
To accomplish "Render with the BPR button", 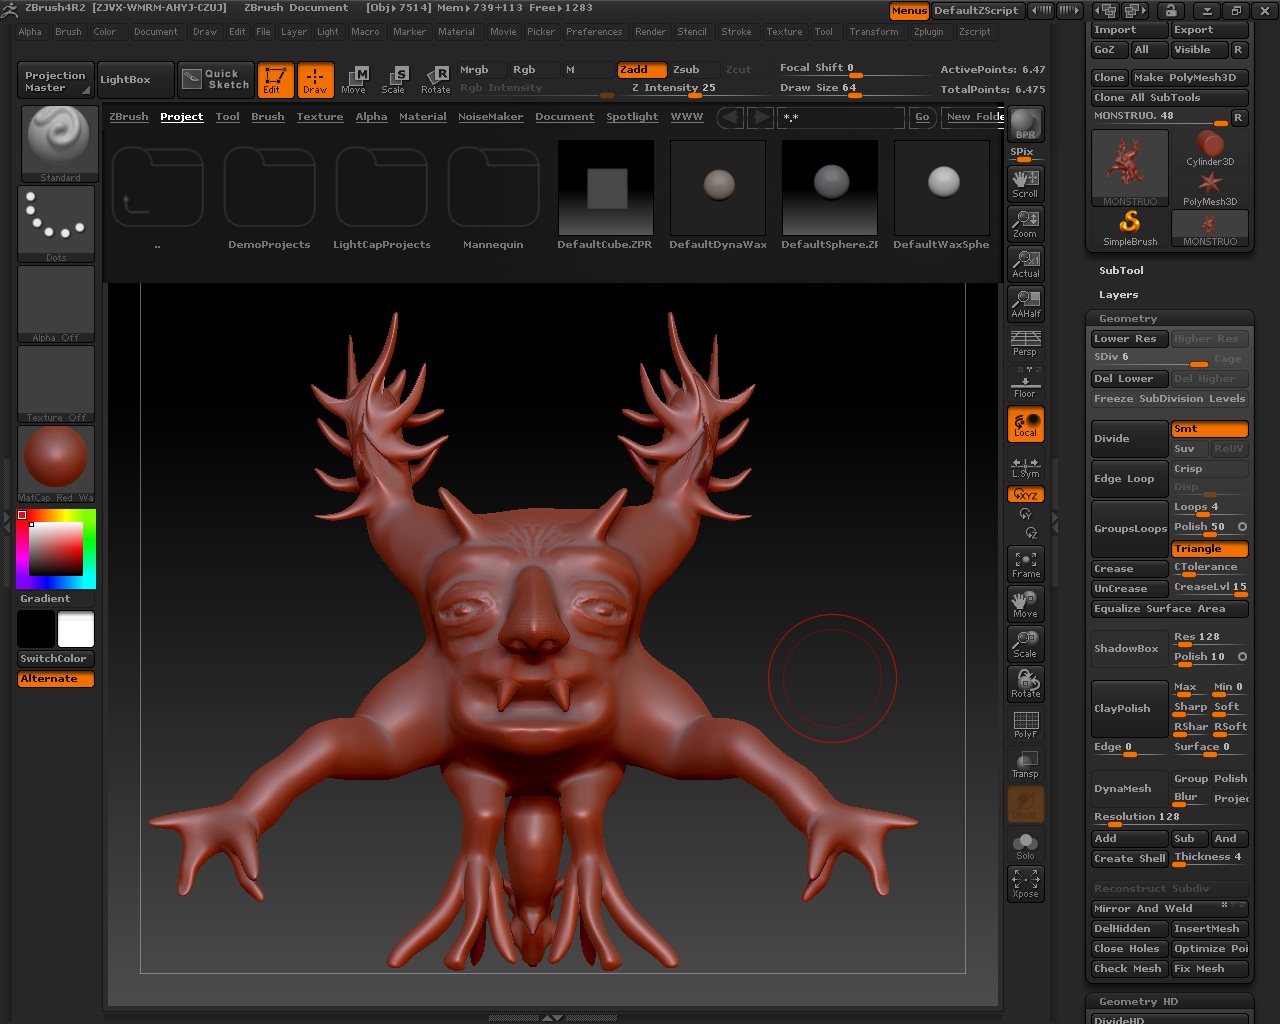I will click(x=1025, y=124).
